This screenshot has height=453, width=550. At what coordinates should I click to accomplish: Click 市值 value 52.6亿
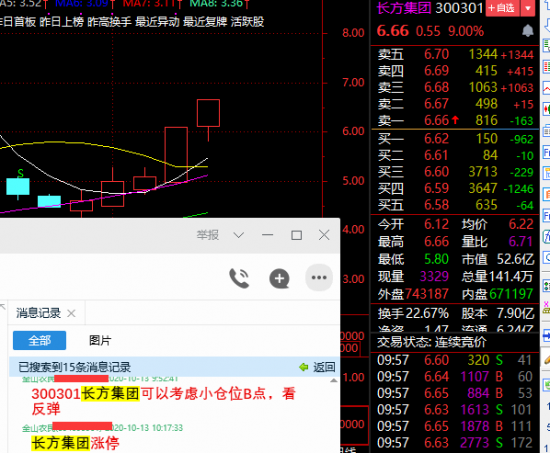[x=515, y=259]
